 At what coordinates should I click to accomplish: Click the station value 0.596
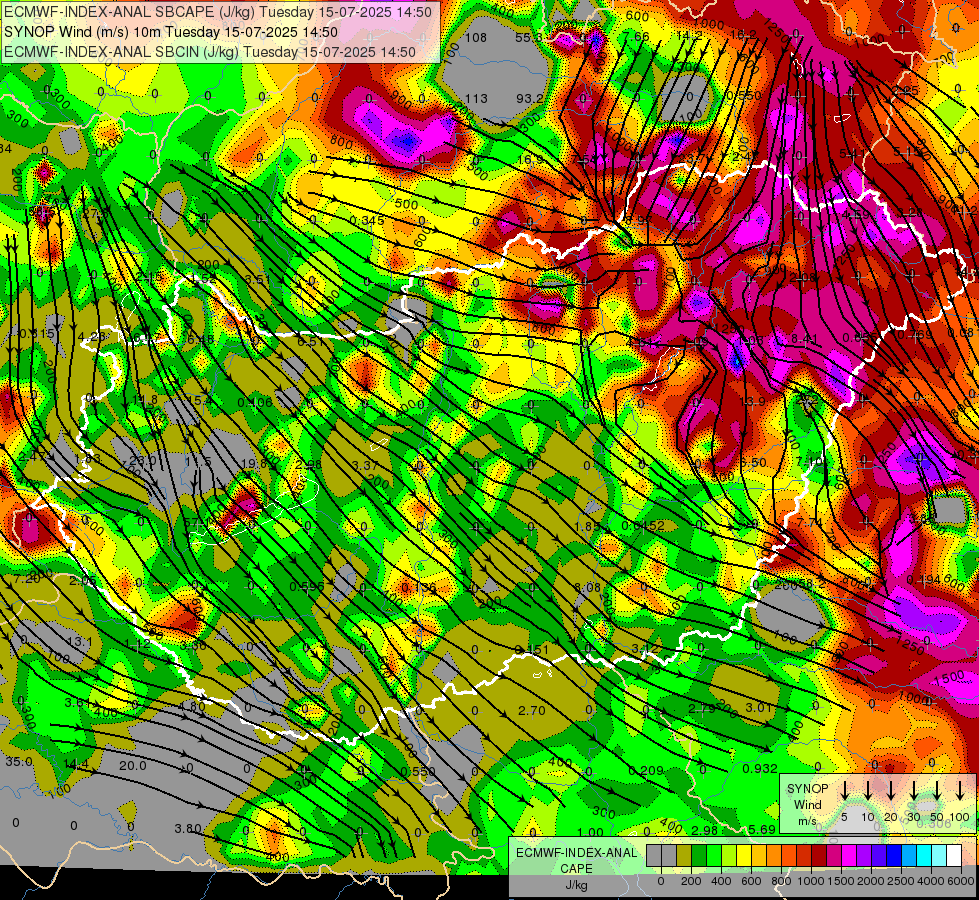pyautogui.click(x=307, y=586)
